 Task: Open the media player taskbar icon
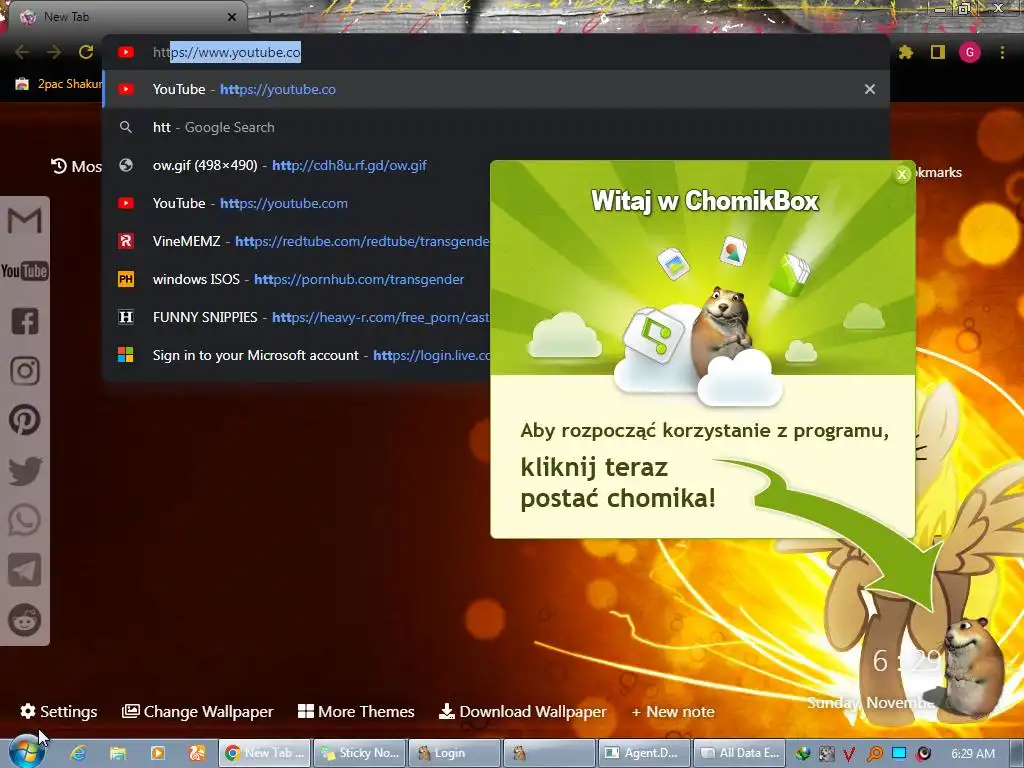click(157, 753)
